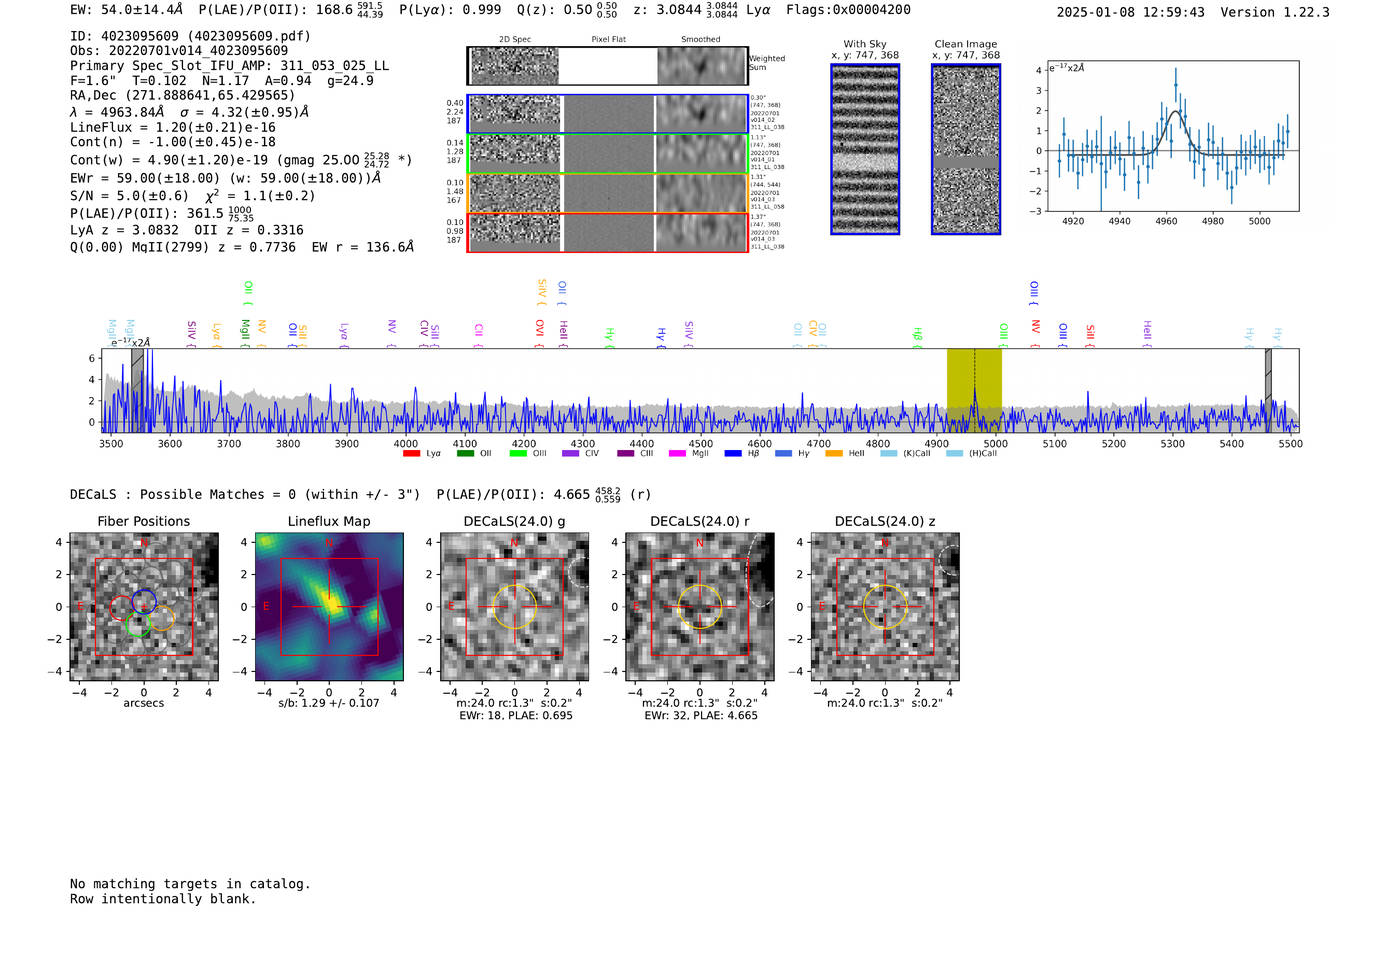Viewport: 1400px width, 953px height.
Task: Click the Cont(w) = 4.90(±1.20)e-19 line
Action: tap(241, 159)
